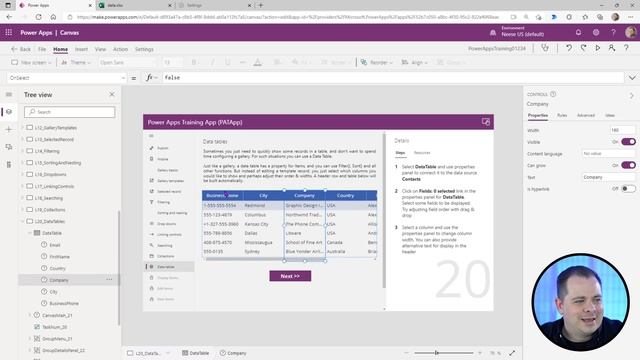Select DataTable in the breadcrumb bar
The width and height of the screenshot is (640, 360).
(x=196, y=353)
